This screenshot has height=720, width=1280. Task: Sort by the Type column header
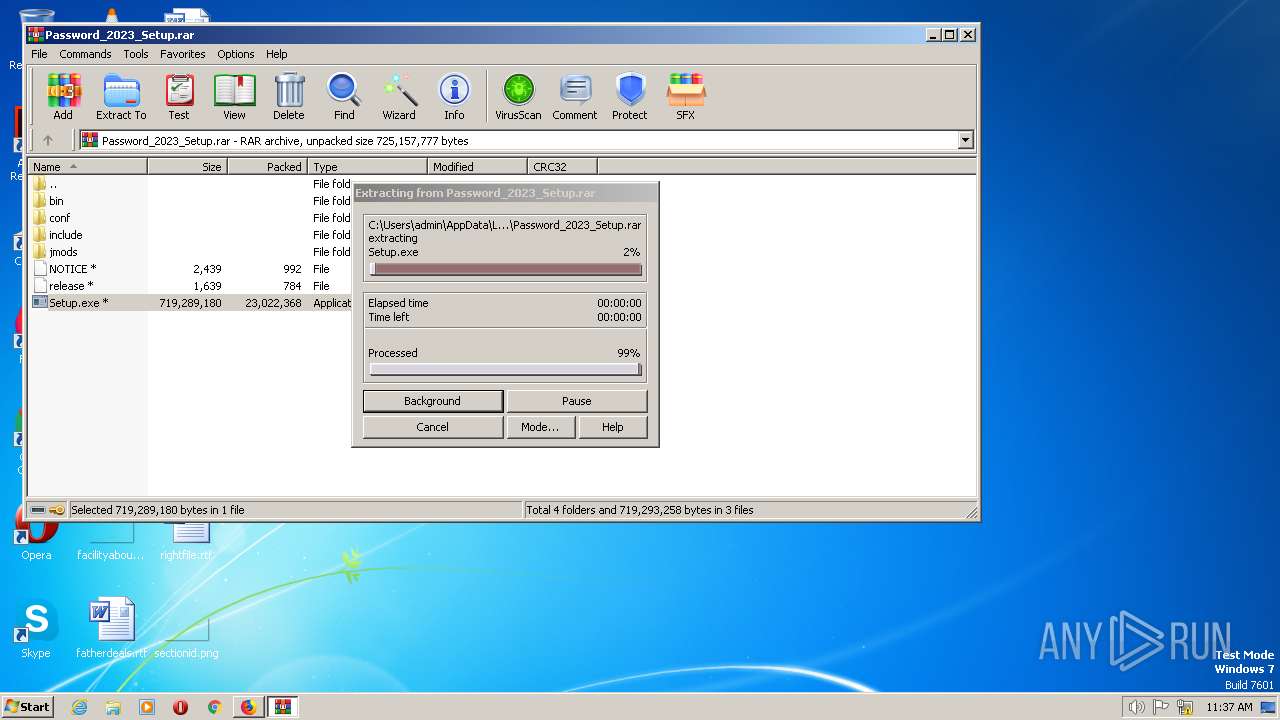pos(368,167)
